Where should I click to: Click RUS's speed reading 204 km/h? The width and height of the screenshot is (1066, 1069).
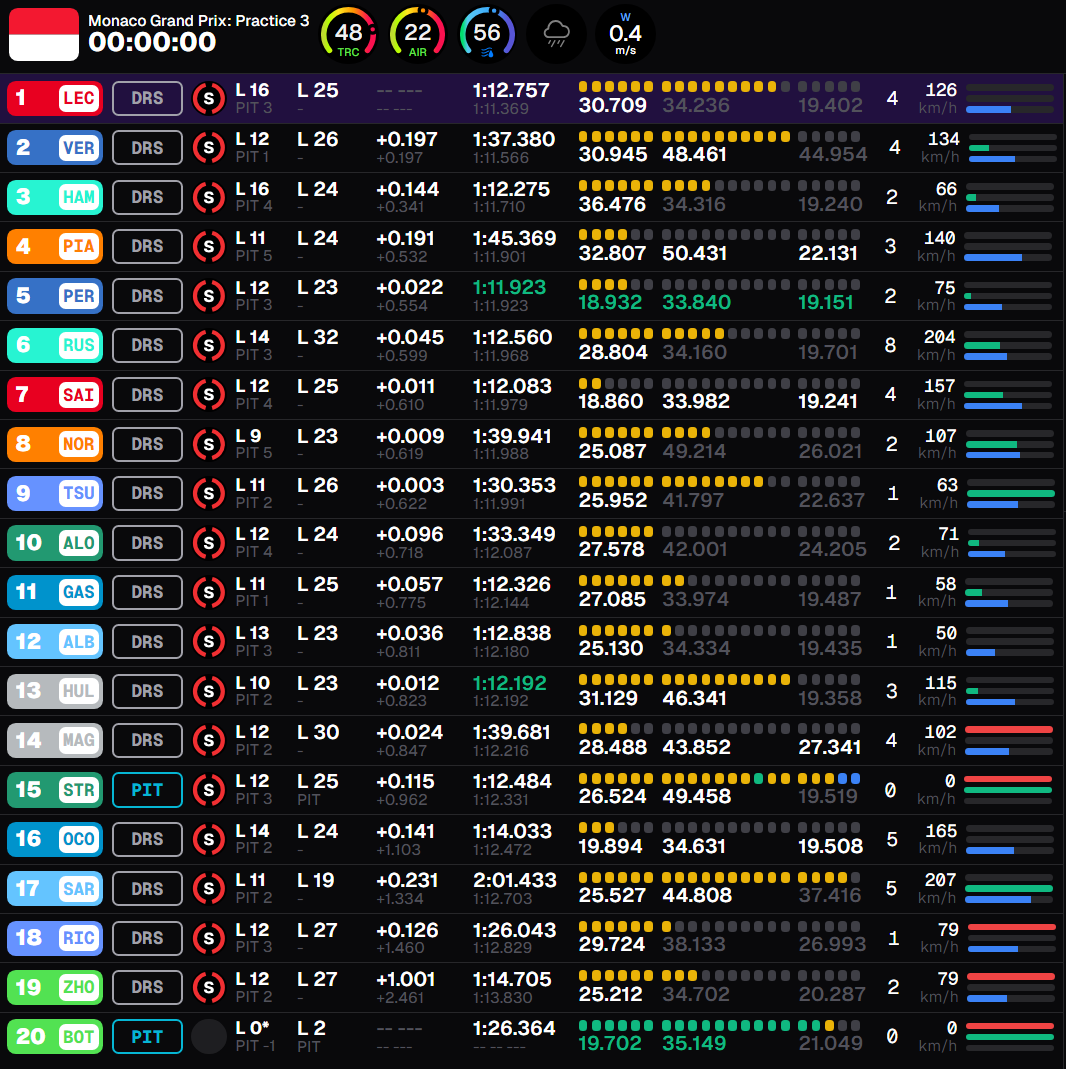pyautogui.click(x=938, y=345)
